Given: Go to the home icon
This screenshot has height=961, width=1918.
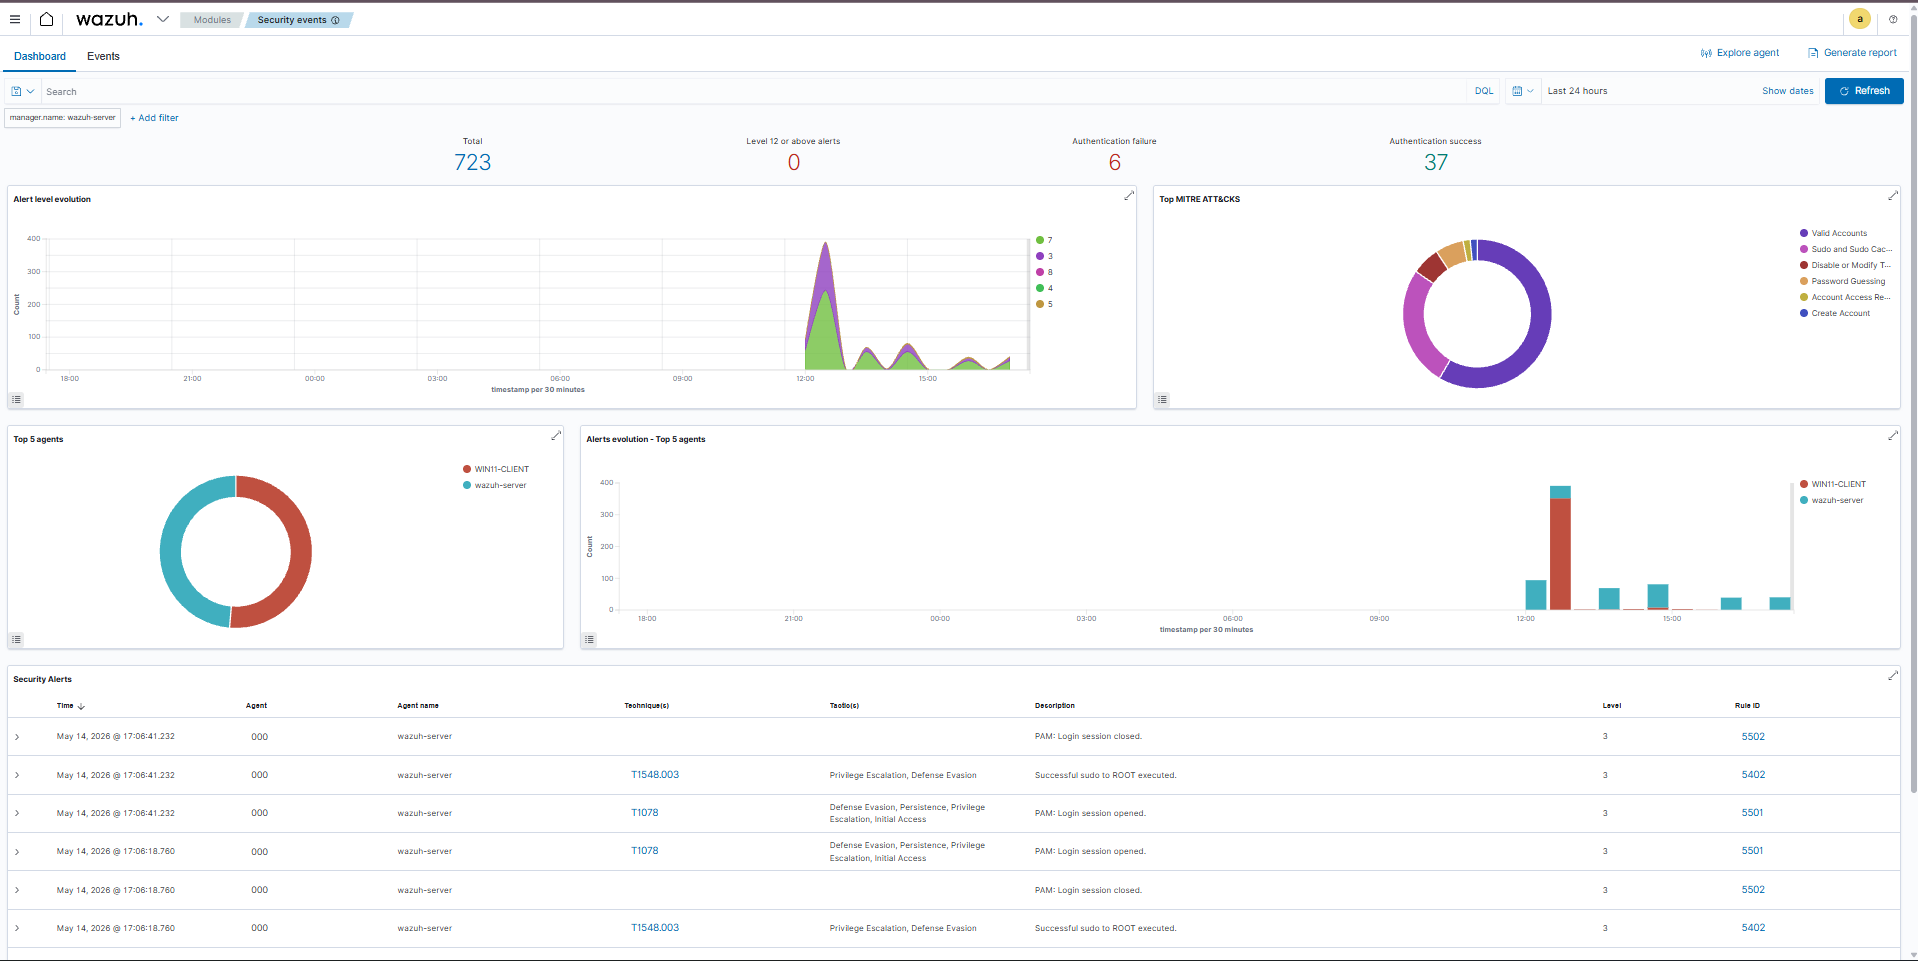Looking at the screenshot, I should [46, 19].
